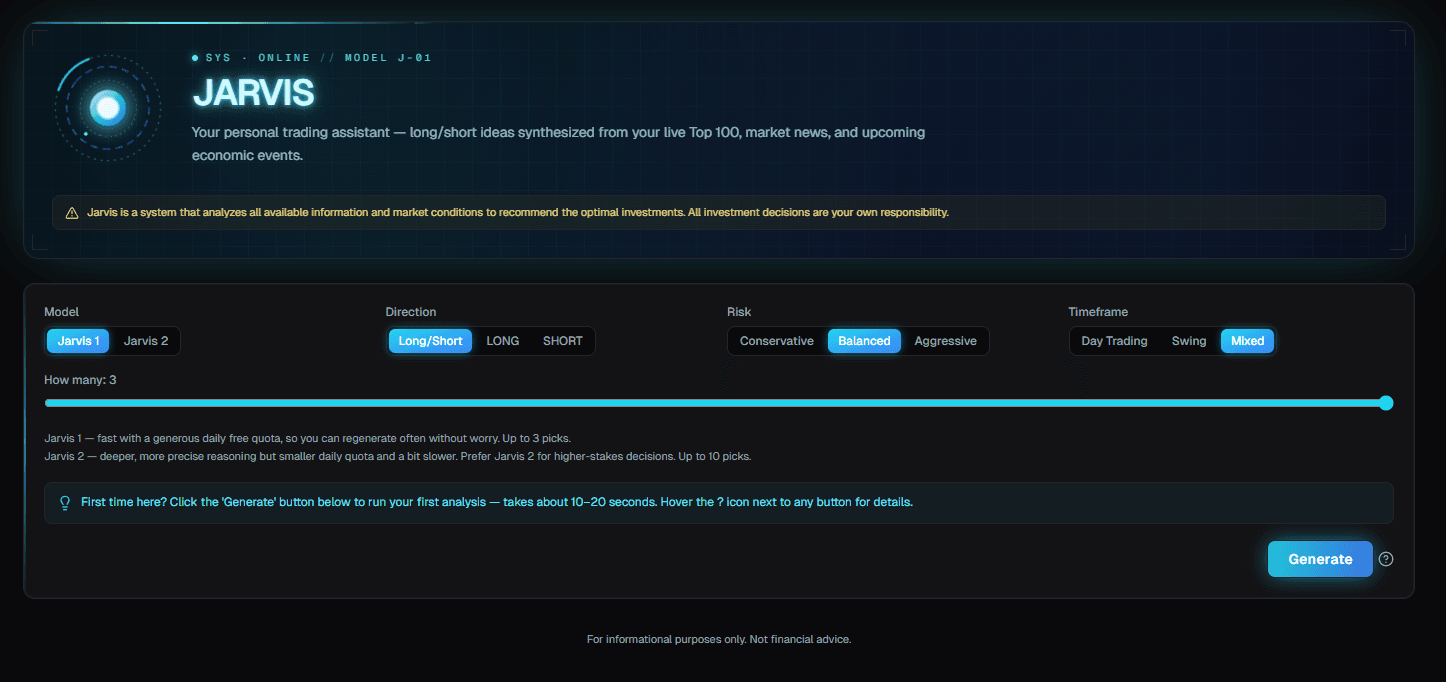Click the 'How many: 3' label

81,380
